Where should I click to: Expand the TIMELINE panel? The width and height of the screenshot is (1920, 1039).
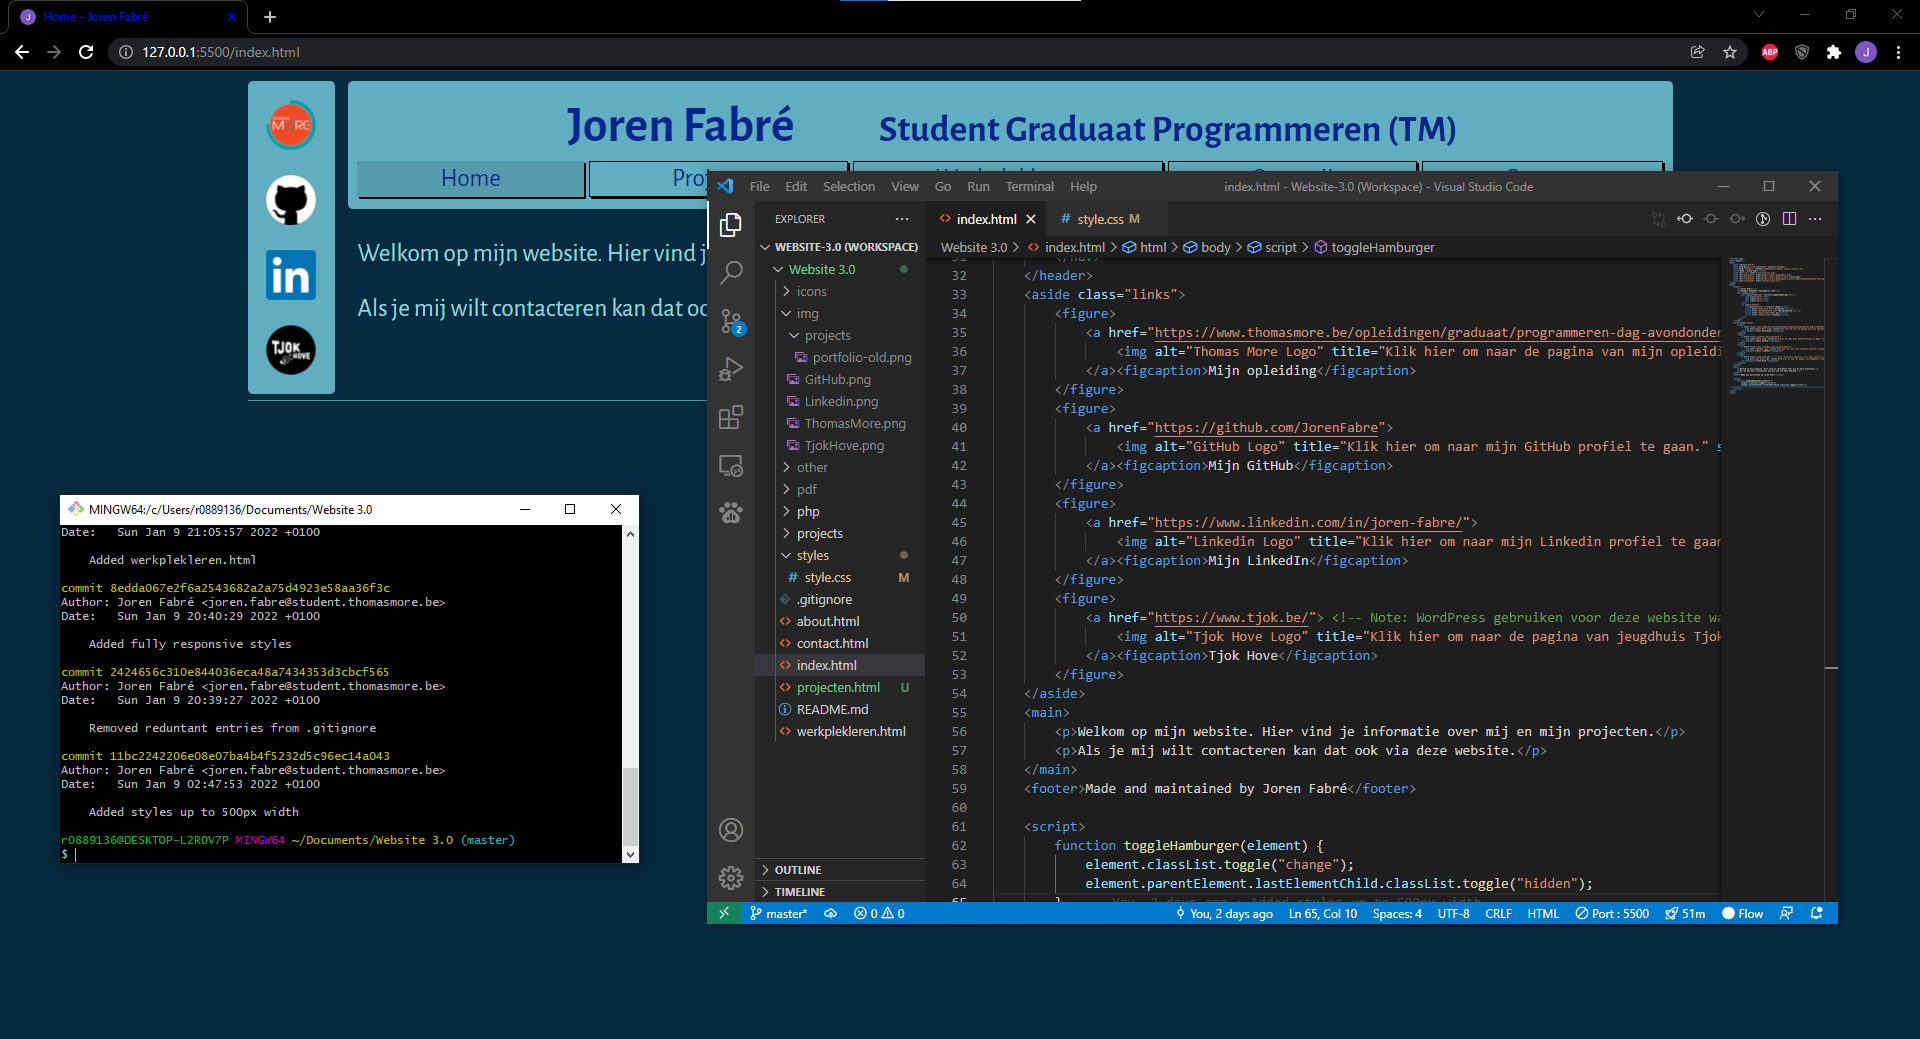(x=840, y=892)
